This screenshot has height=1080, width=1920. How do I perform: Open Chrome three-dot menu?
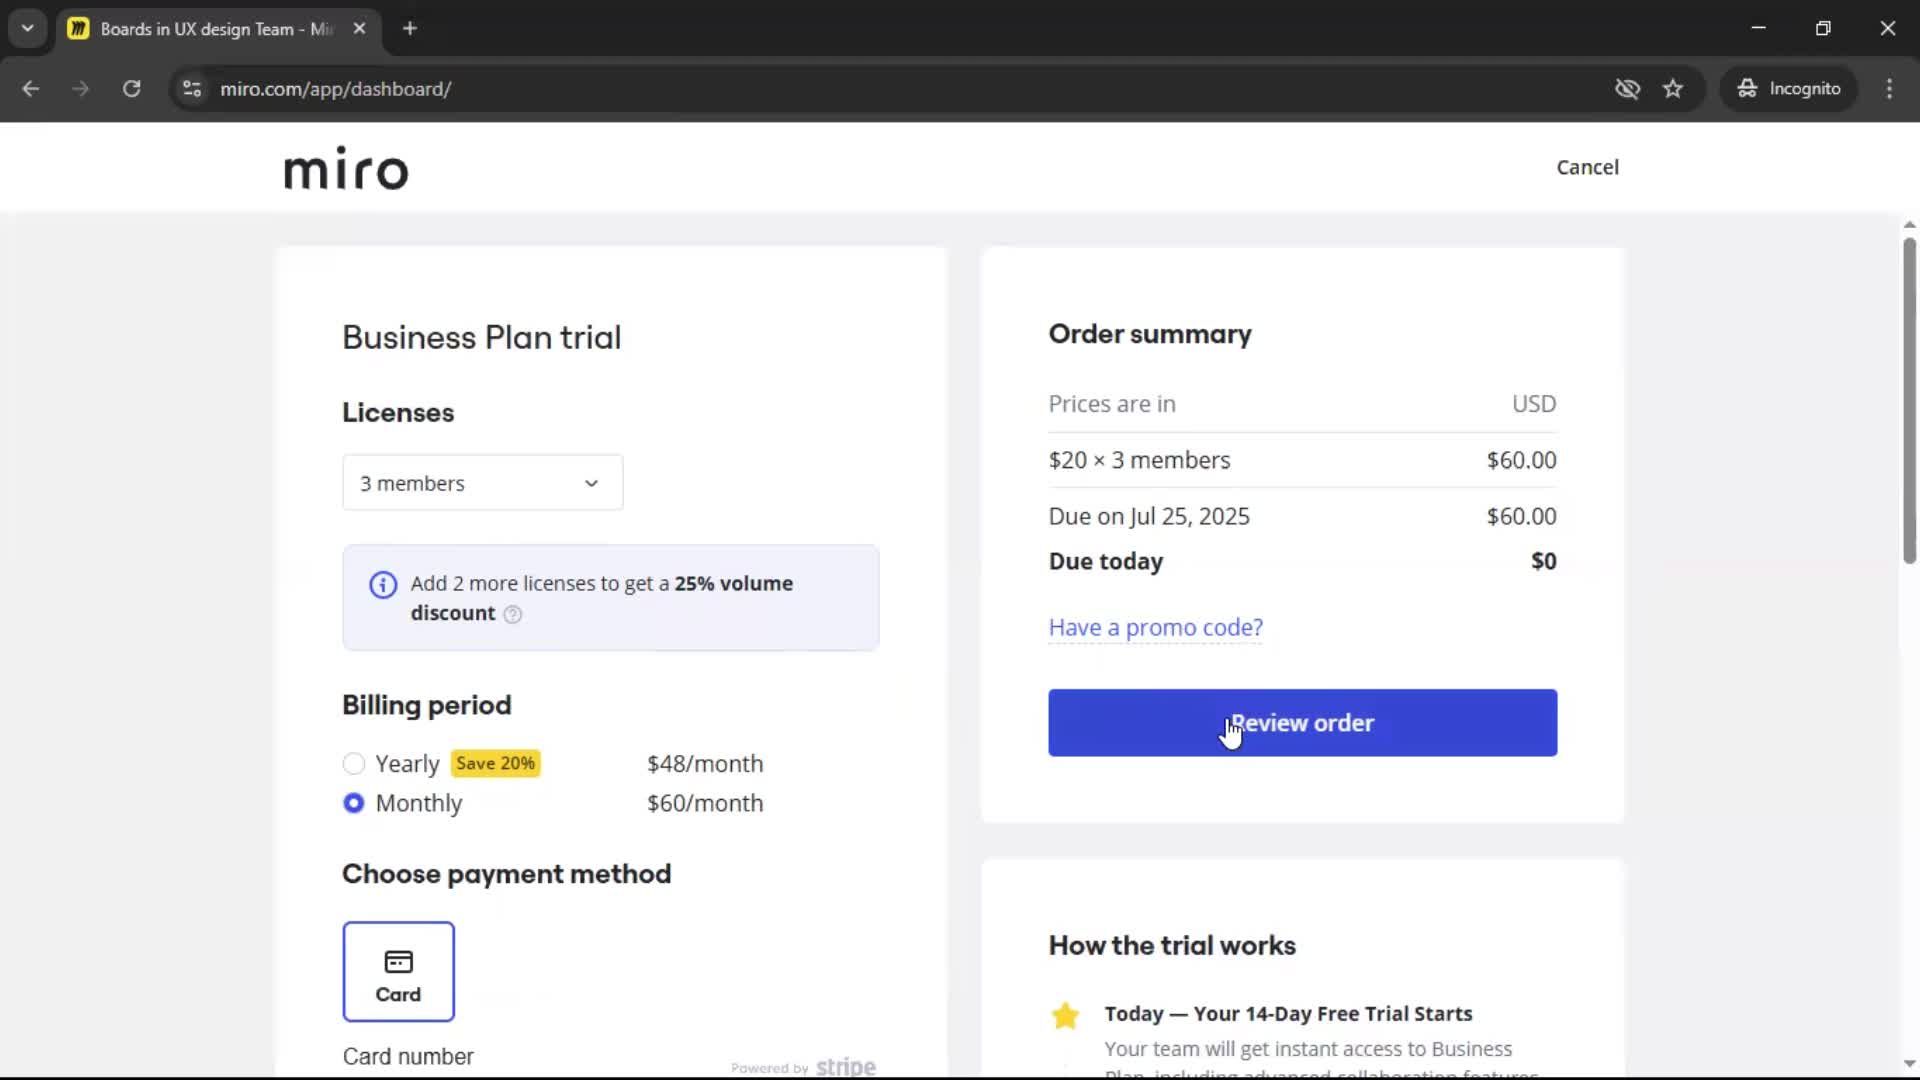pyautogui.click(x=1889, y=89)
